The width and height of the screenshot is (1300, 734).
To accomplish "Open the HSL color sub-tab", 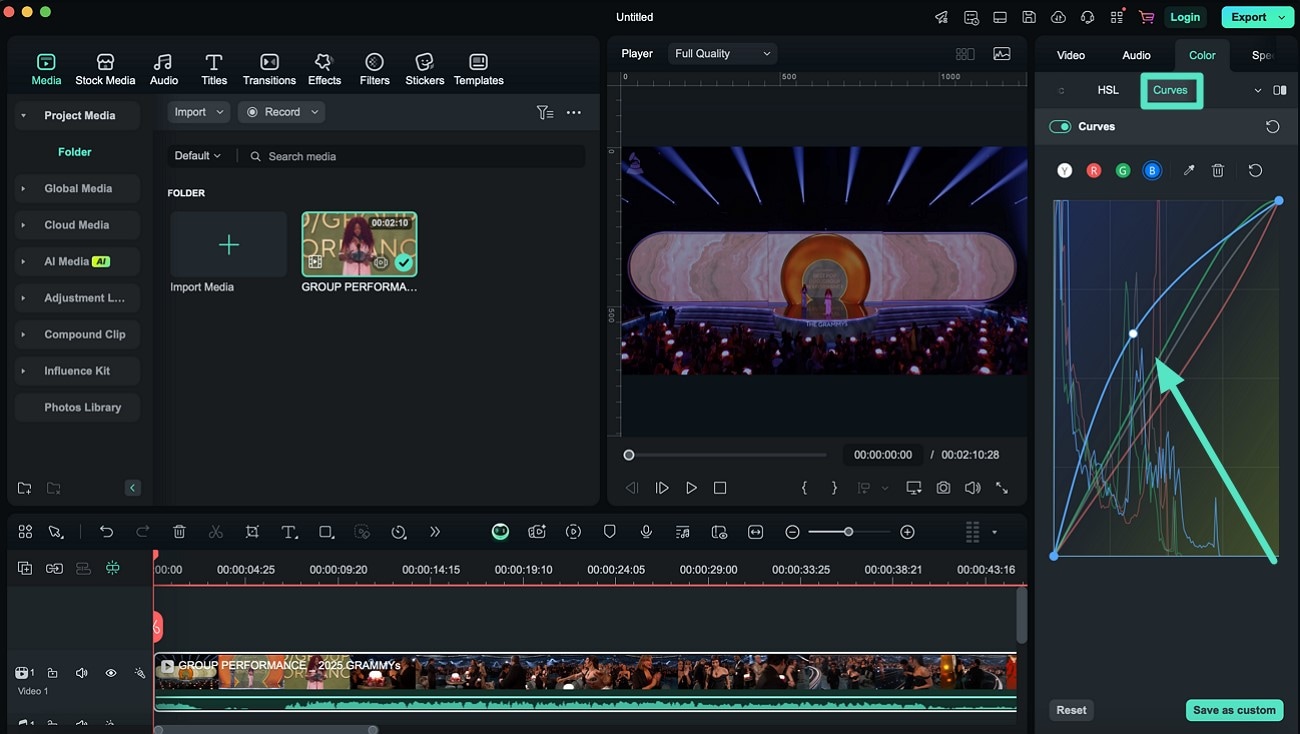I will pos(1108,90).
